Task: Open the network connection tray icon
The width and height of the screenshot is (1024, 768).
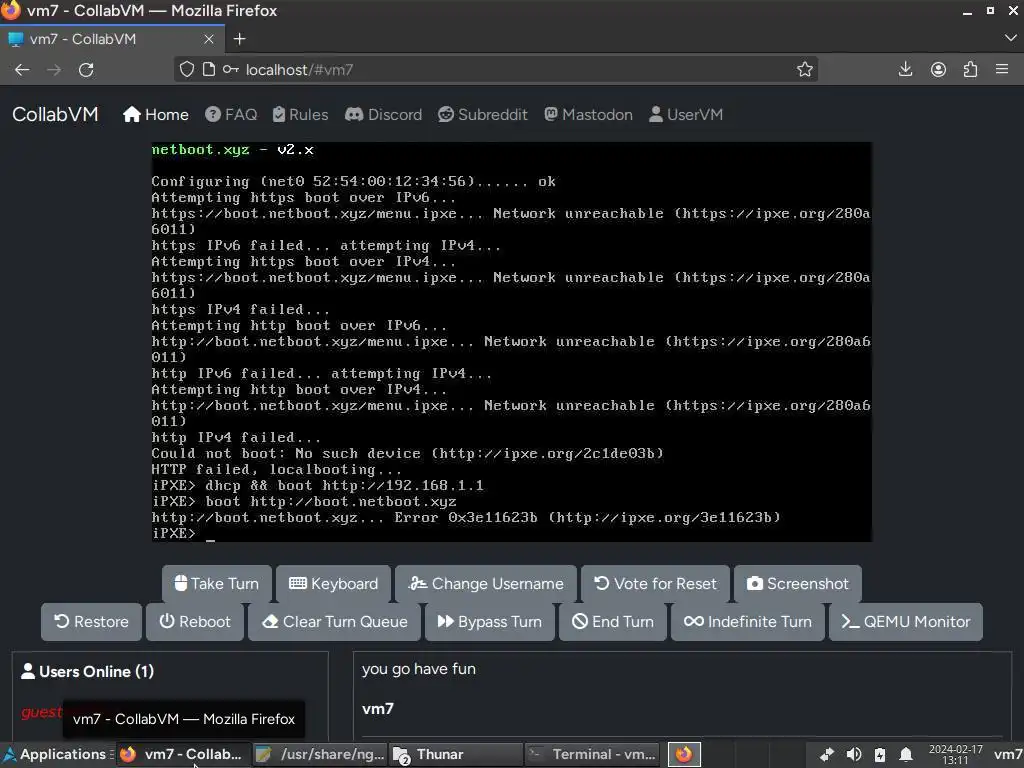Action: click(827, 754)
